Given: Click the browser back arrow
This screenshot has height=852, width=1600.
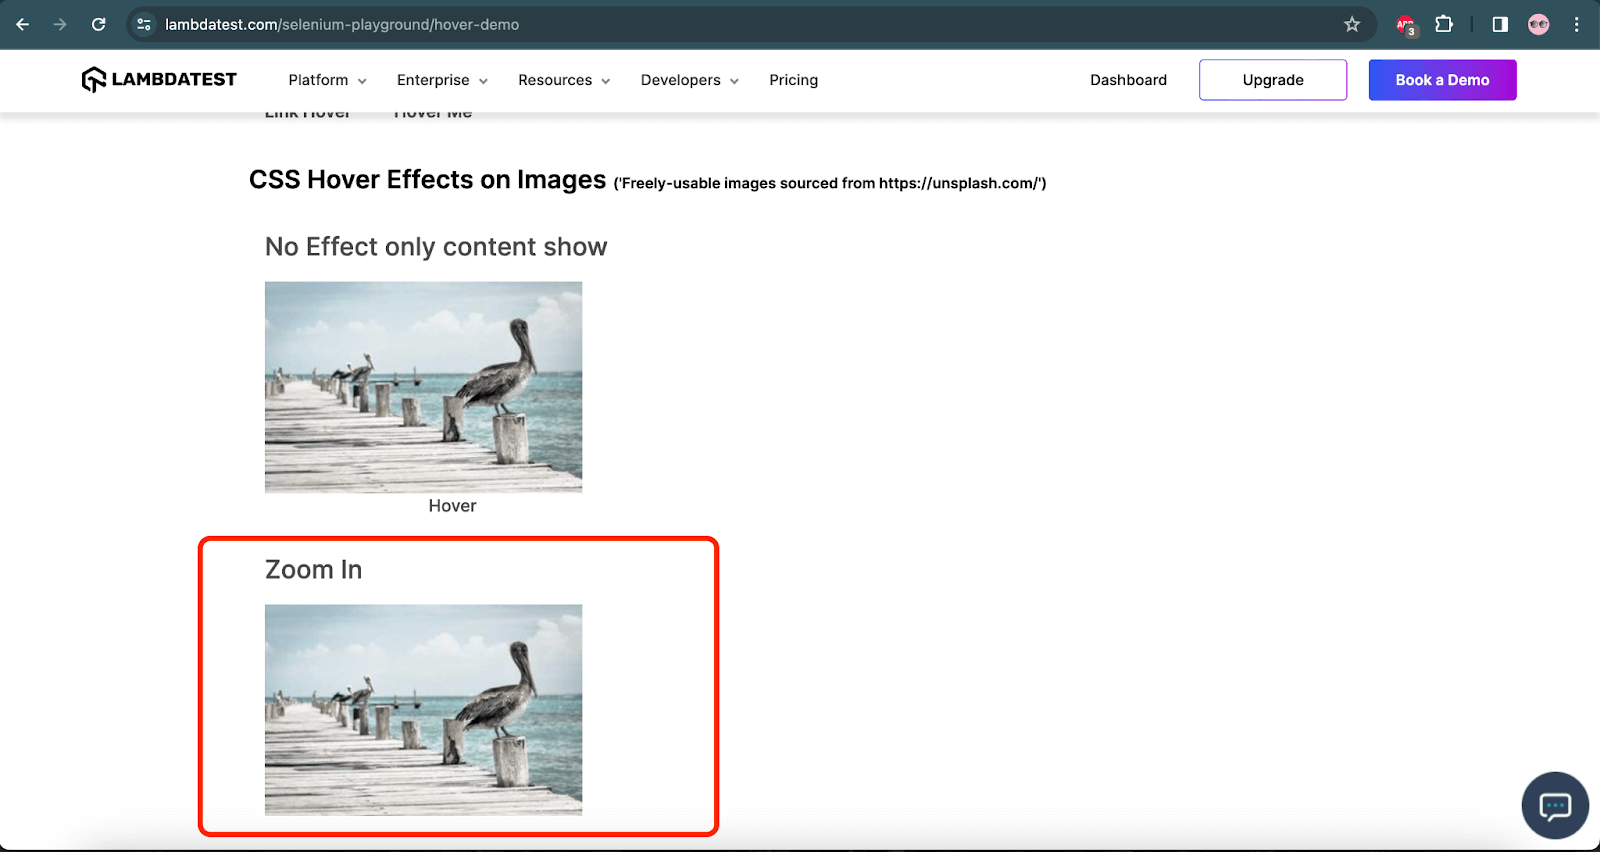Looking at the screenshot, I should (23, 24).
